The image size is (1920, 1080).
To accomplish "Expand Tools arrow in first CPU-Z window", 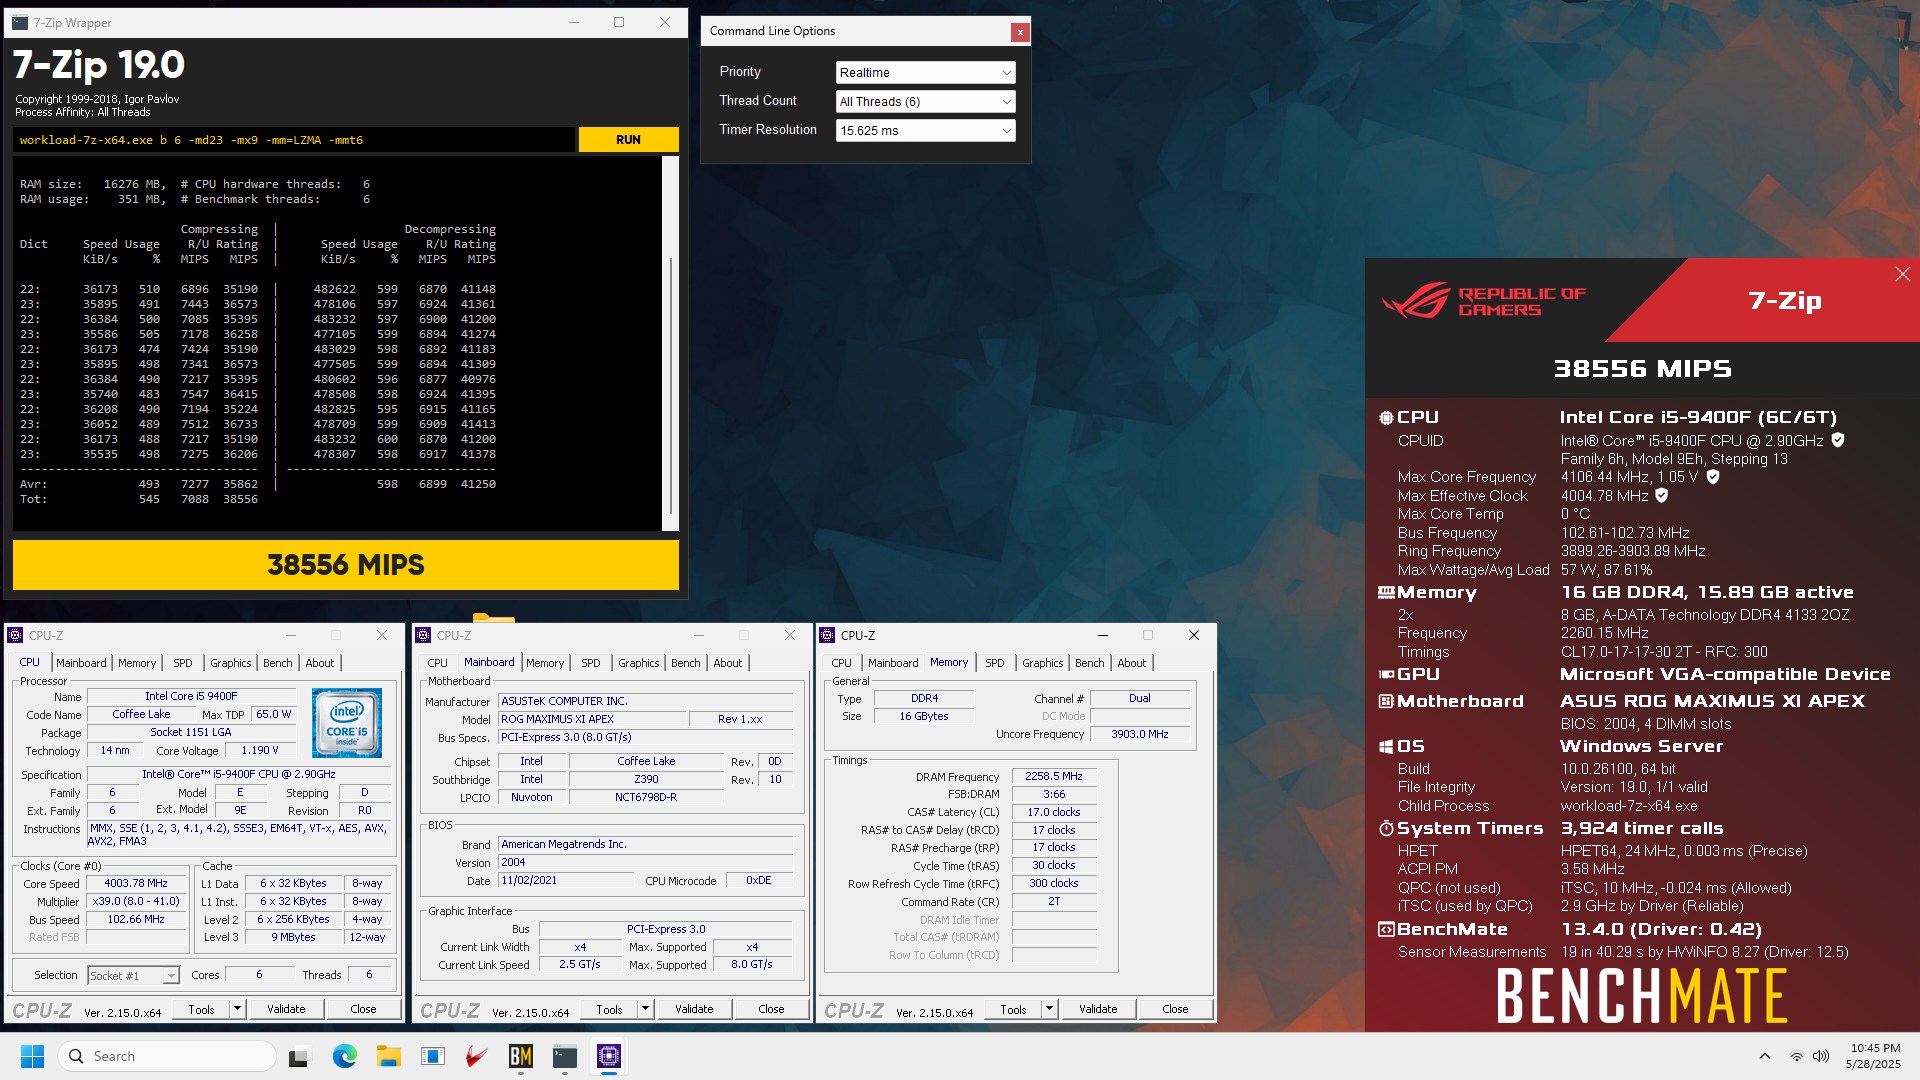I will [238, 1009].
